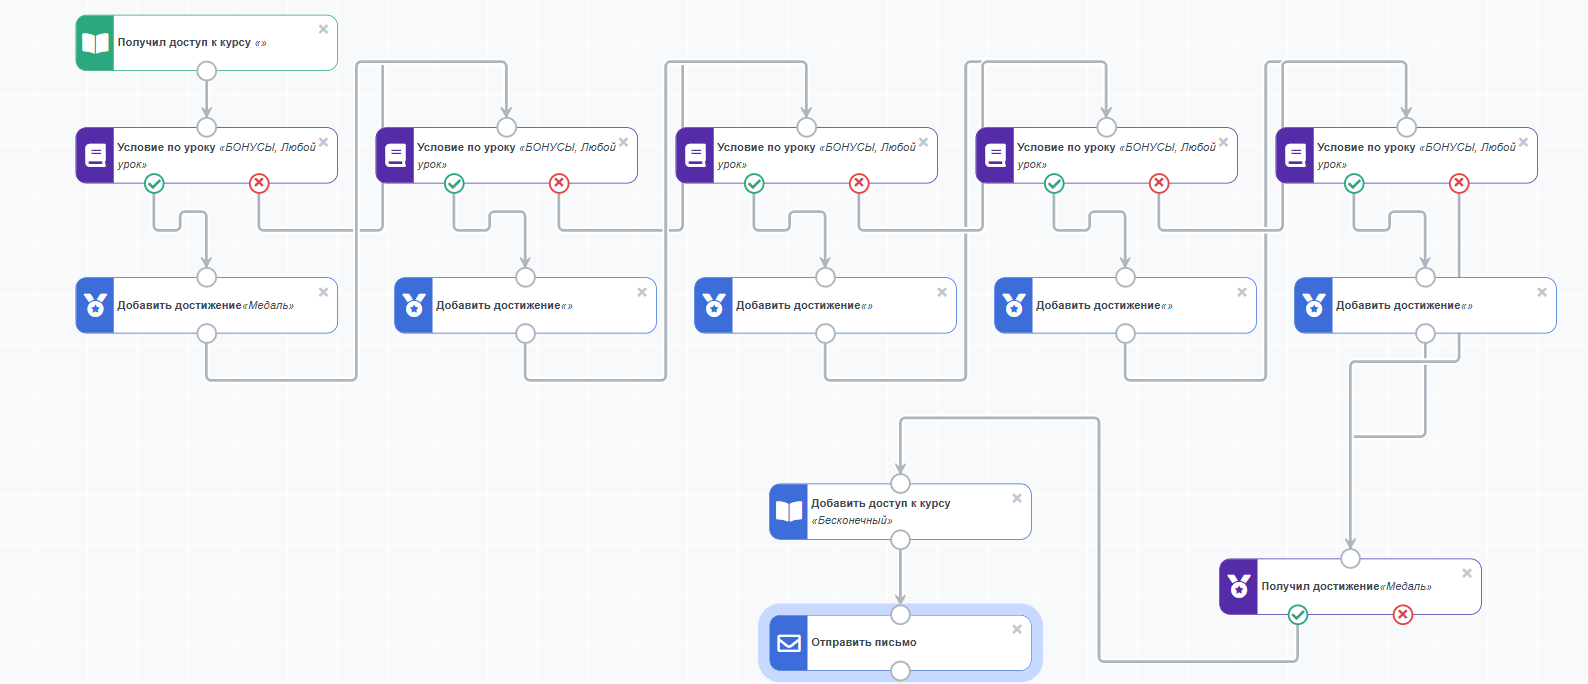
Task: Click red cross output of middle «Условие по уроку»
Action: pos(859,183)
